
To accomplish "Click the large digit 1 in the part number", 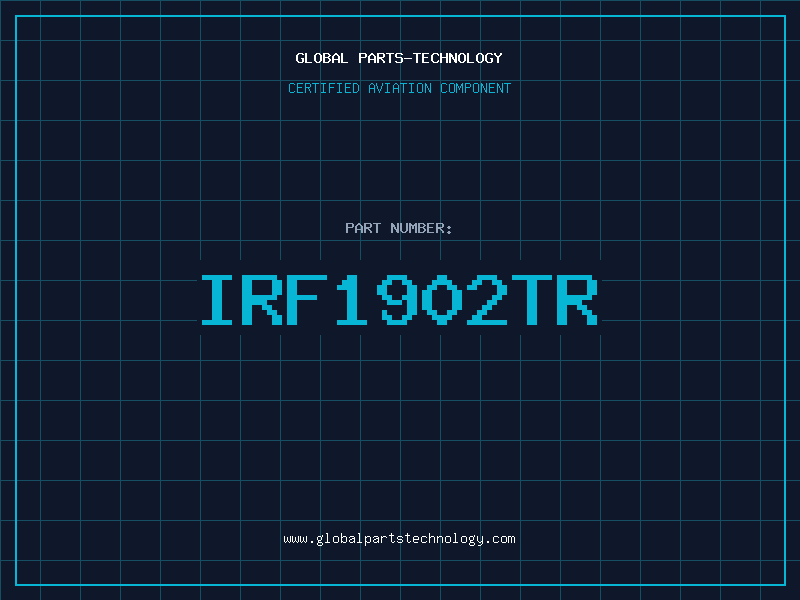I will (x=351, y=300).
